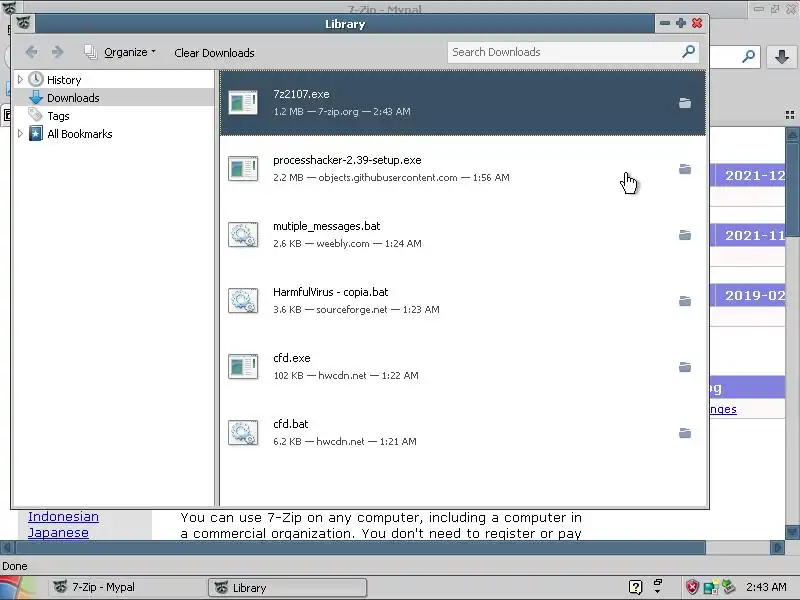The image size is (800, 600).
Task: Click the mutiple_messages.bat gear file icon
Action: click(x=243, y=235)
